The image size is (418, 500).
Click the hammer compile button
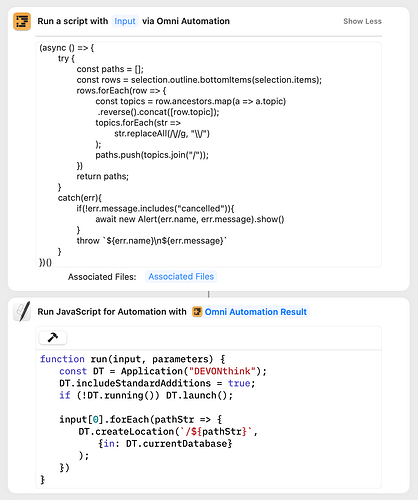(53, 337)
